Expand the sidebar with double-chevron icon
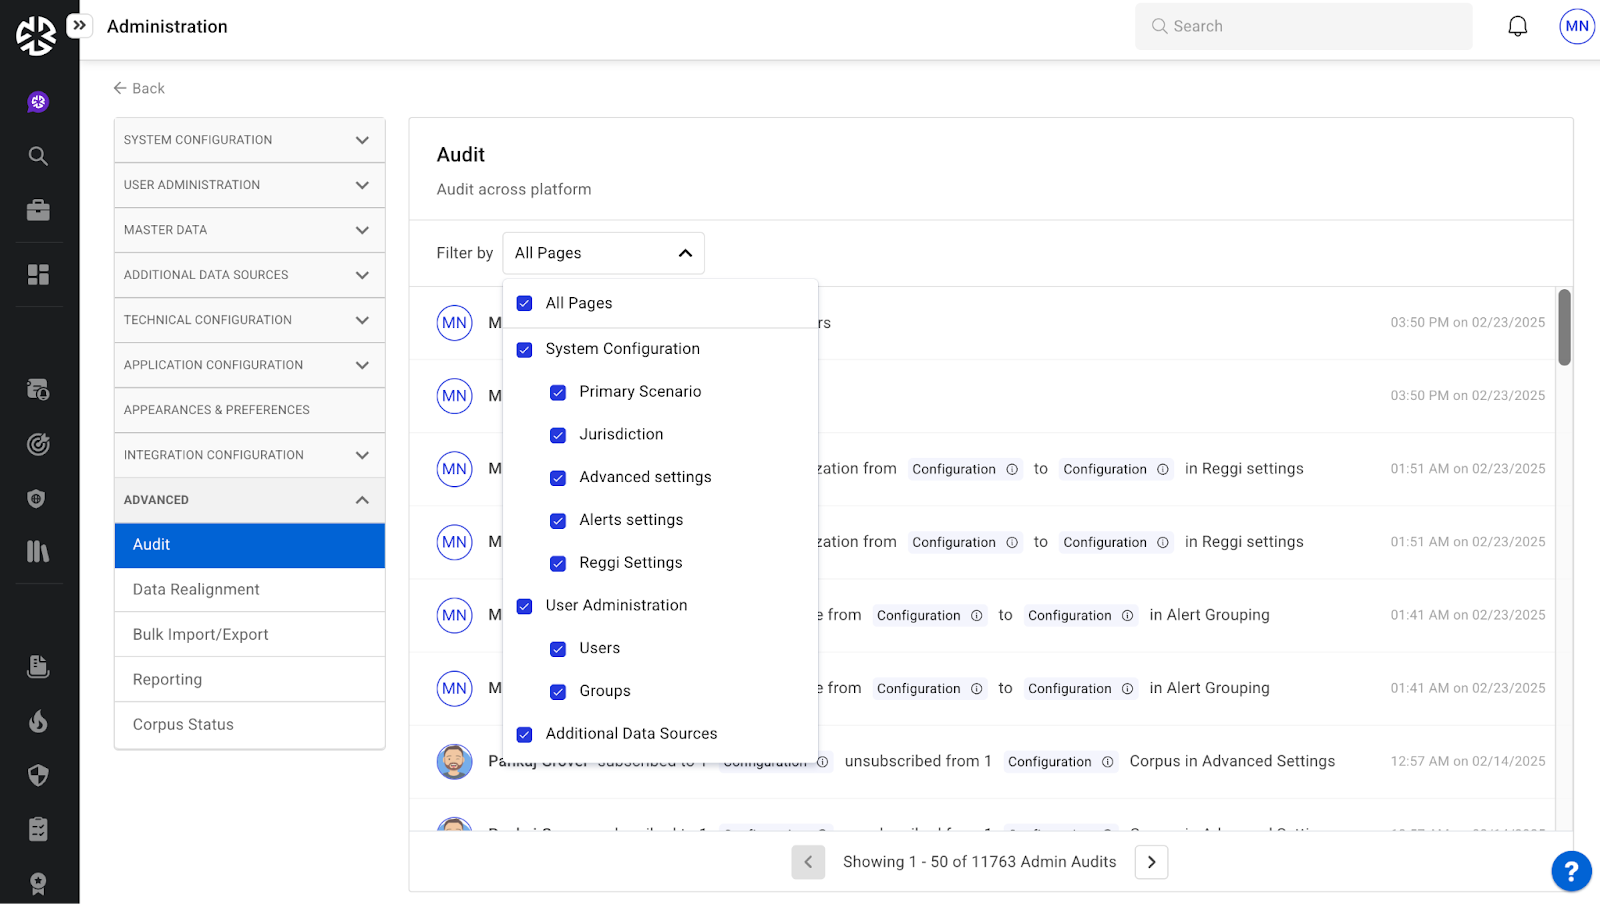This screenshot has height=904, width=1600. (x=79, y=25)
